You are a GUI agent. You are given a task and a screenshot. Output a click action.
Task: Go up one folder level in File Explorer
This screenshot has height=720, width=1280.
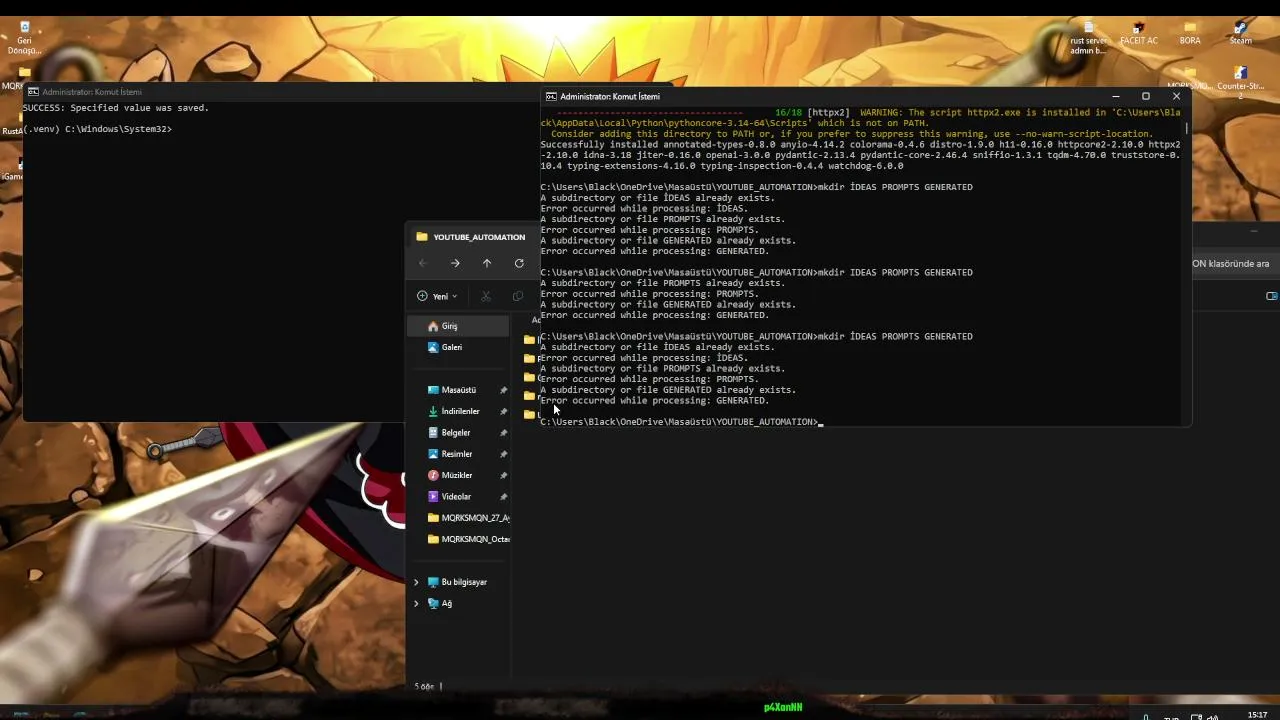(487, 263)
